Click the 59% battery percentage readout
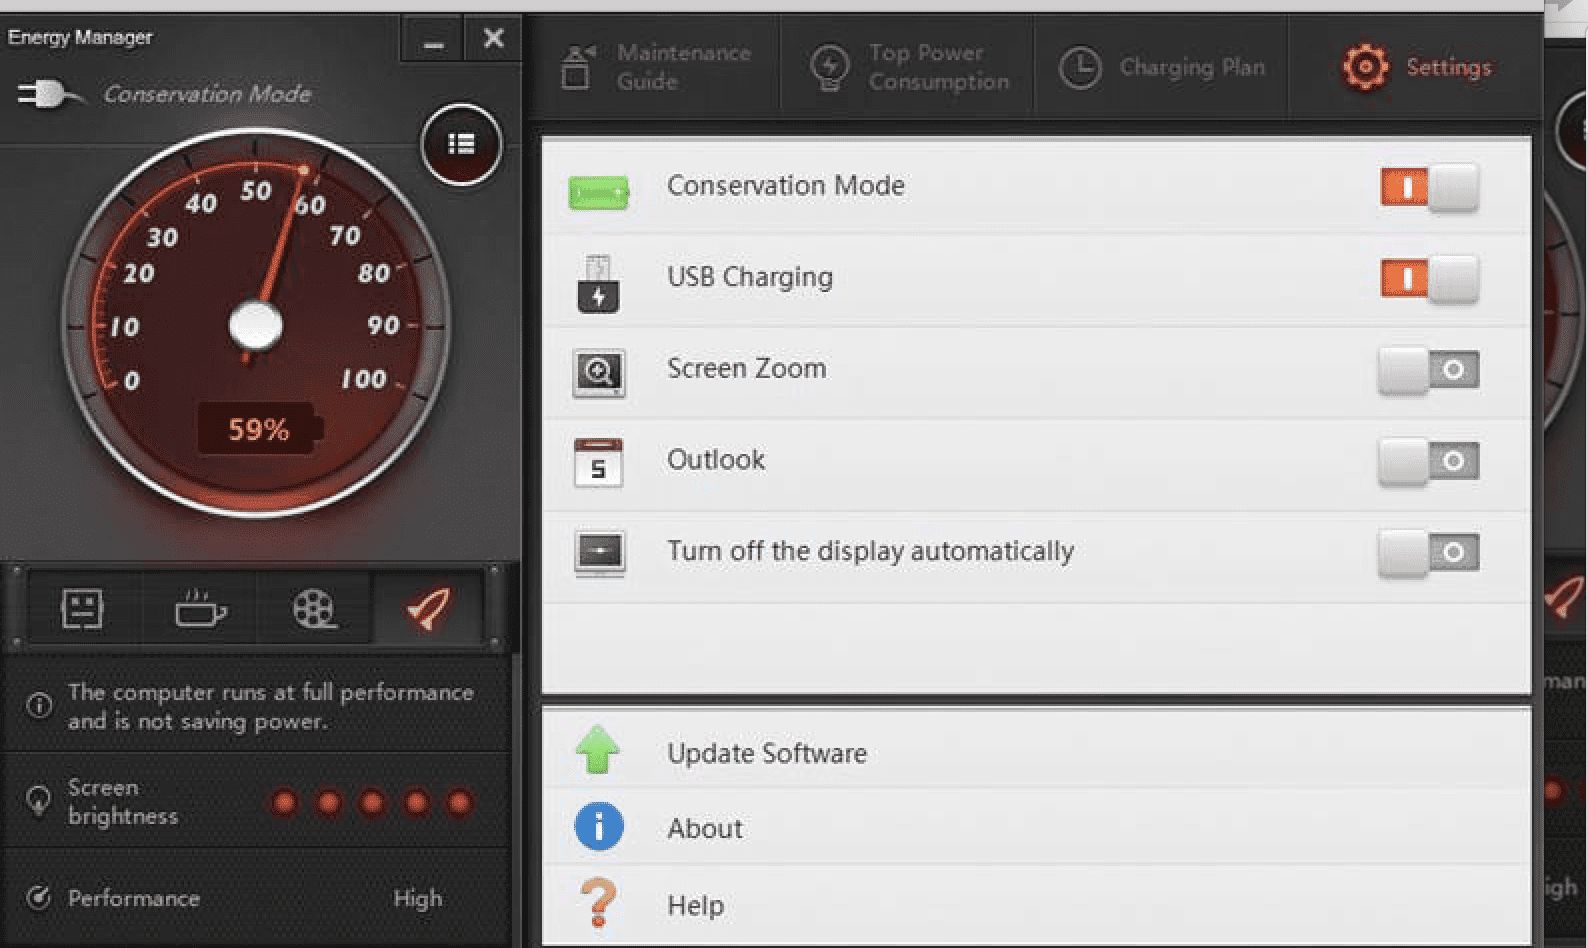This screenshot has width=1588, height=948. coord(259,430)
